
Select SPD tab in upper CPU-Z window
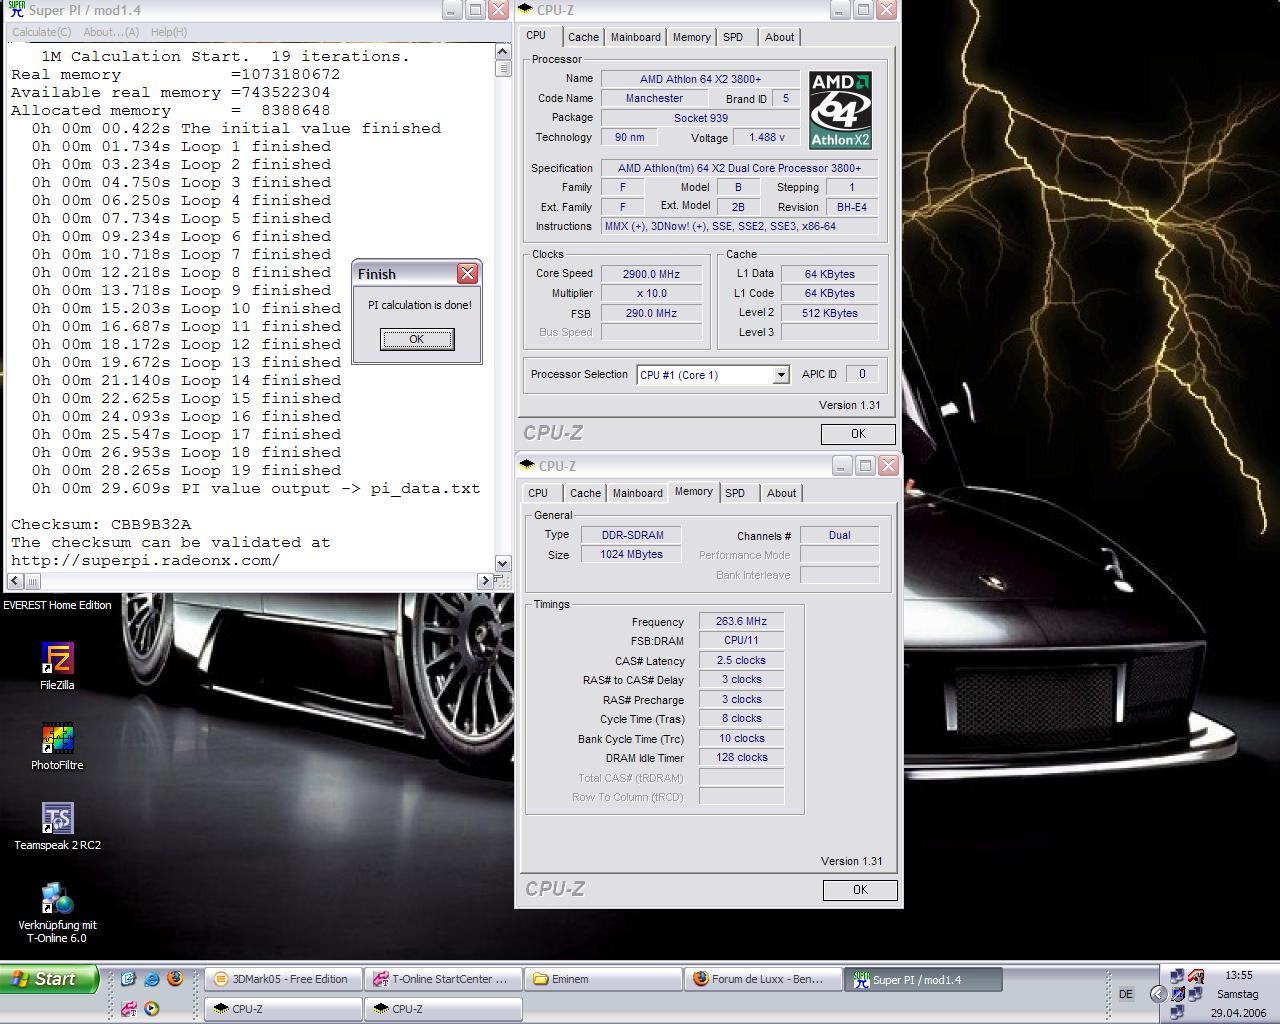point(733,37)
